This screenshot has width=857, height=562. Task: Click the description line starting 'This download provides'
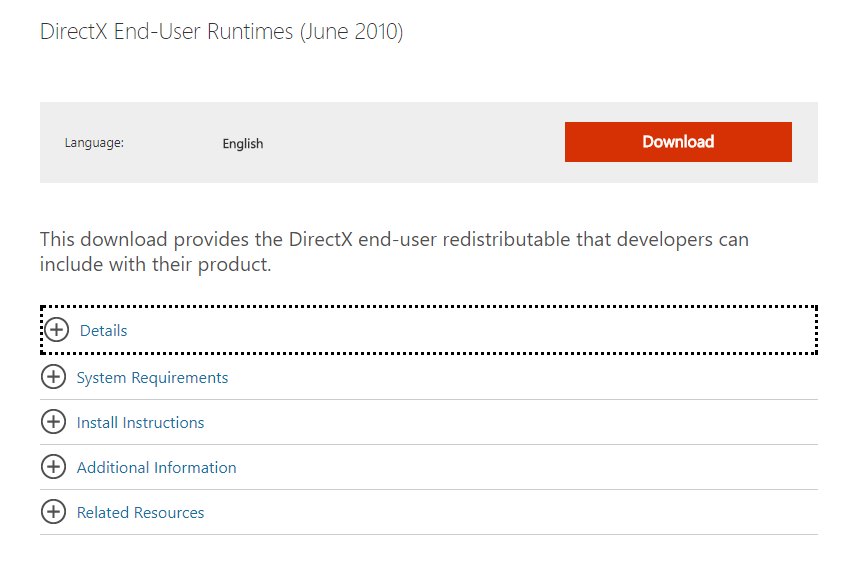(394, 239)
